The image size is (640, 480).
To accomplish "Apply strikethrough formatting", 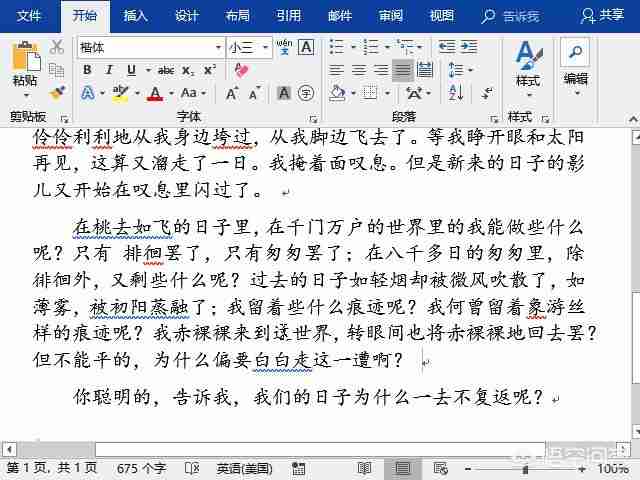I will click(166, 70).
